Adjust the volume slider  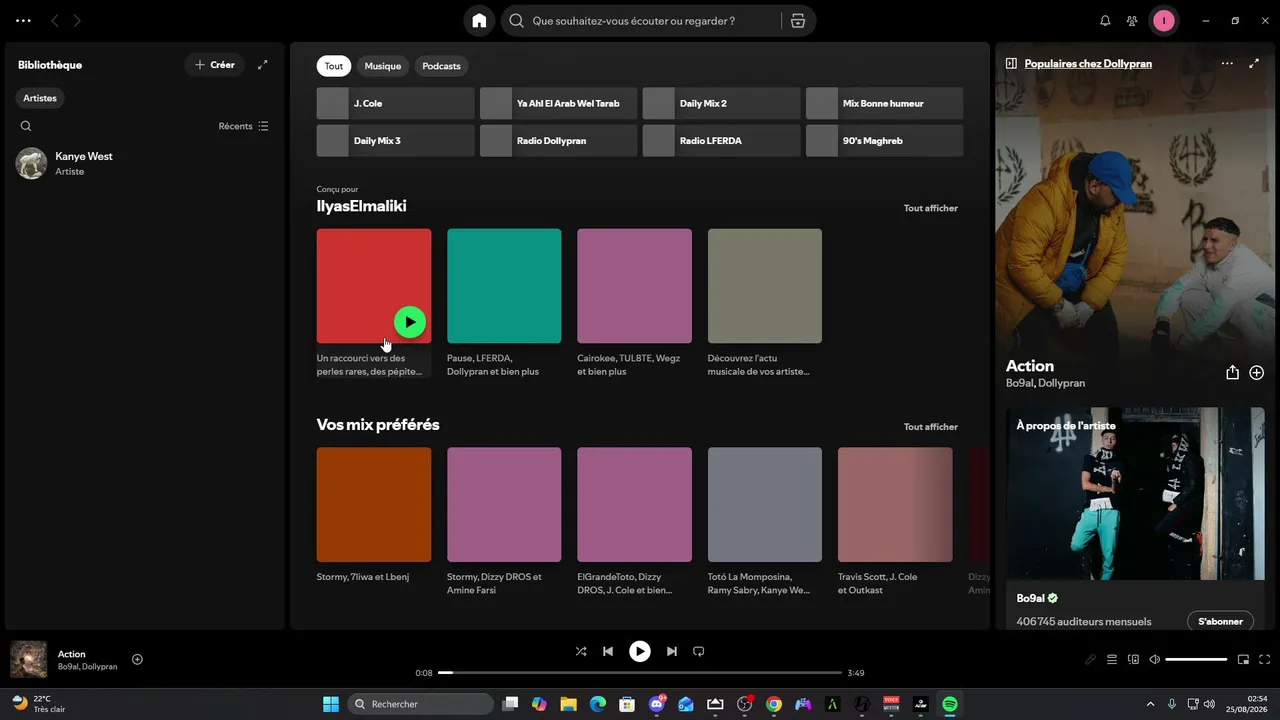(x=1196, y=659)
